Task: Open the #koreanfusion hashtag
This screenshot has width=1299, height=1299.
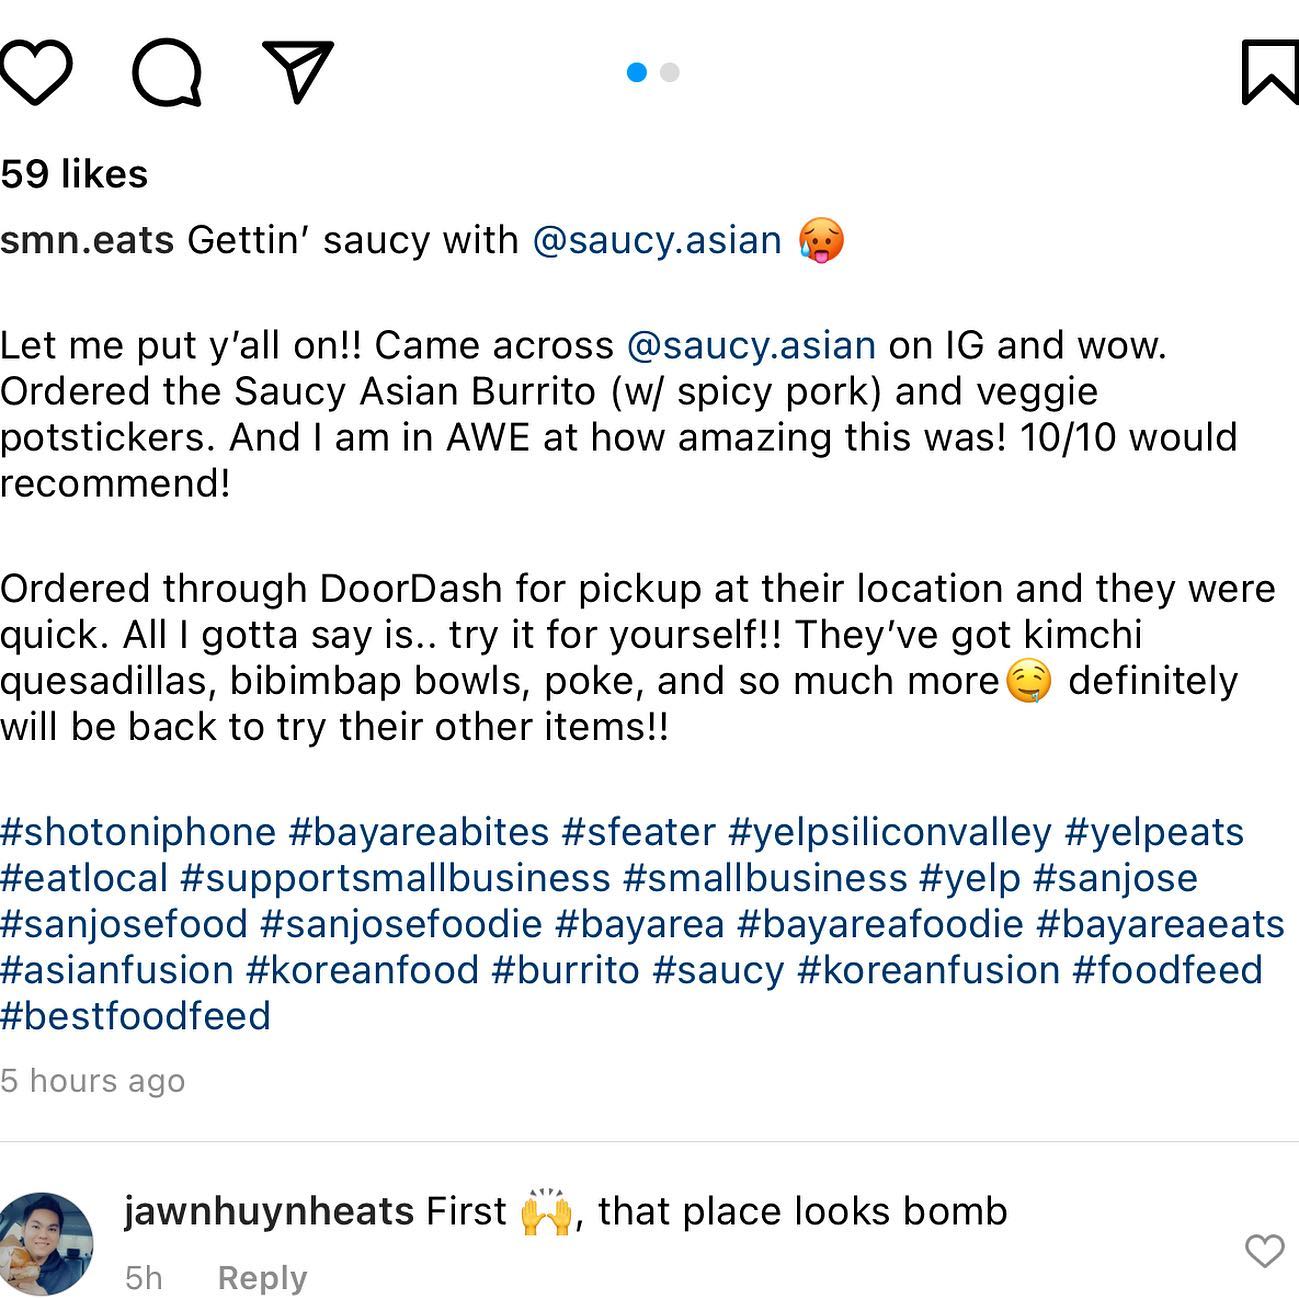Action: [928, 970]
